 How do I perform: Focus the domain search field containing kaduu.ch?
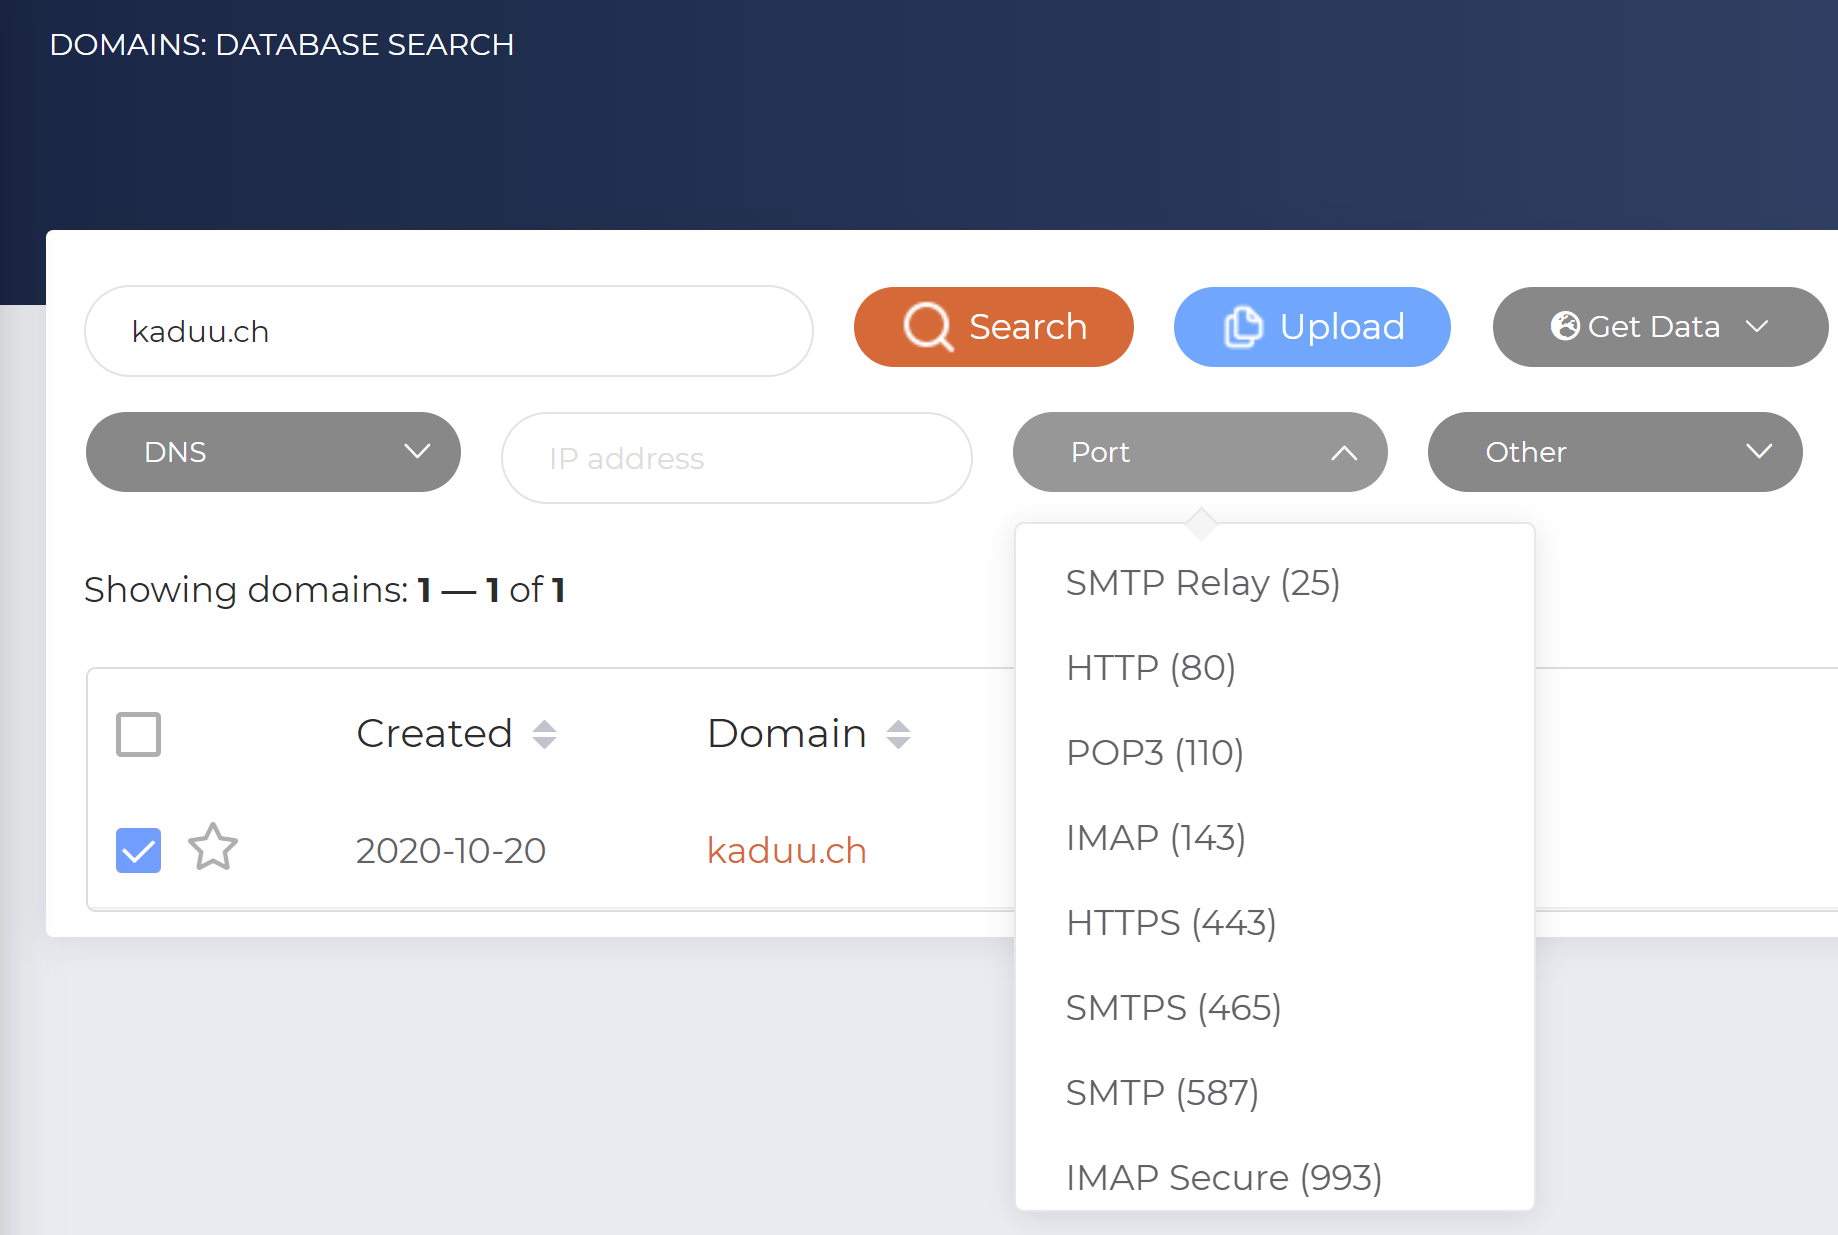pyautogui.click(x=449, y=331)
